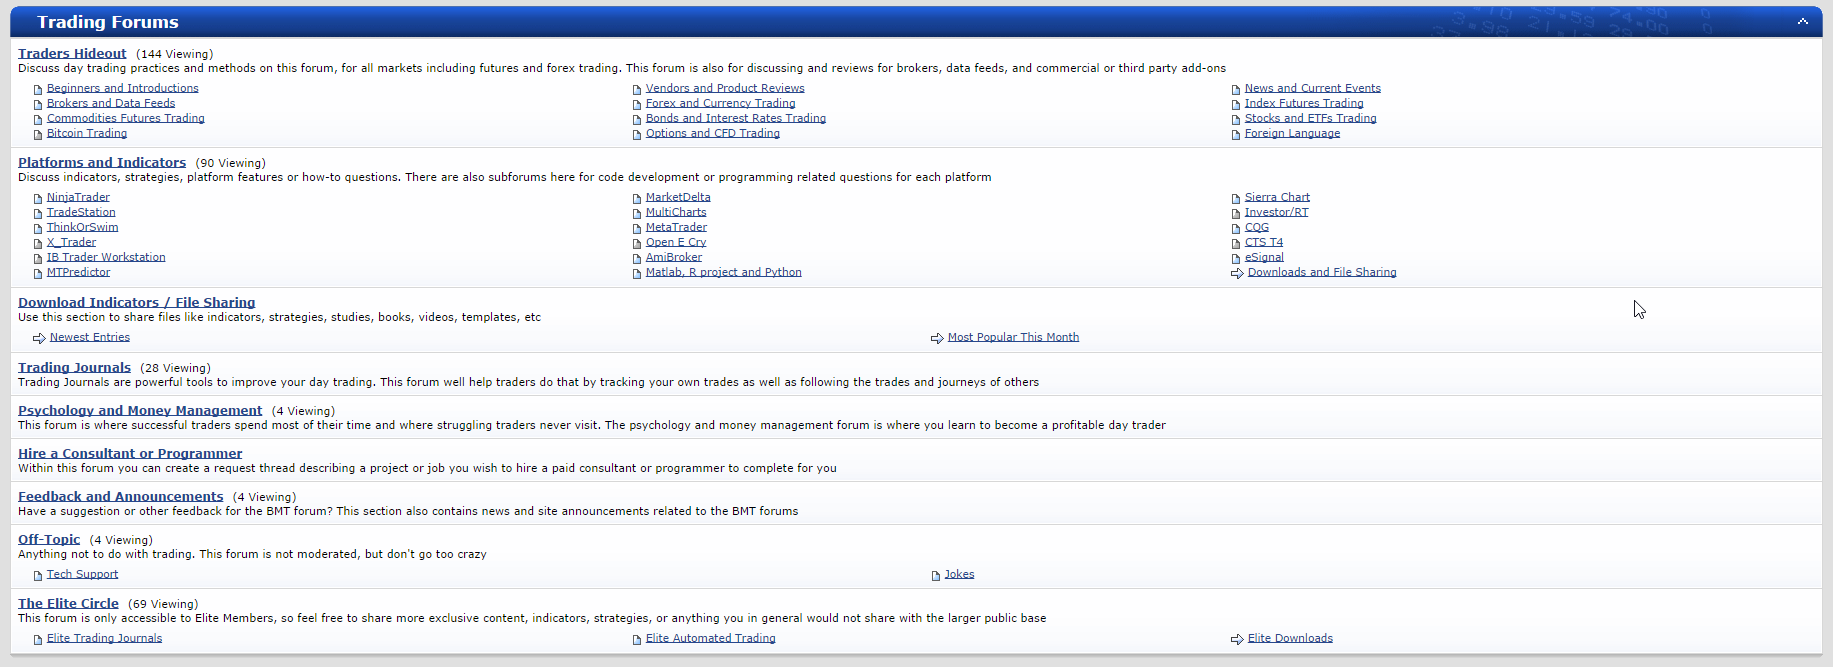Open the MultiCharts subforum
The width and height of the screenshot is (1833, 667).
(x=676, y=212)
